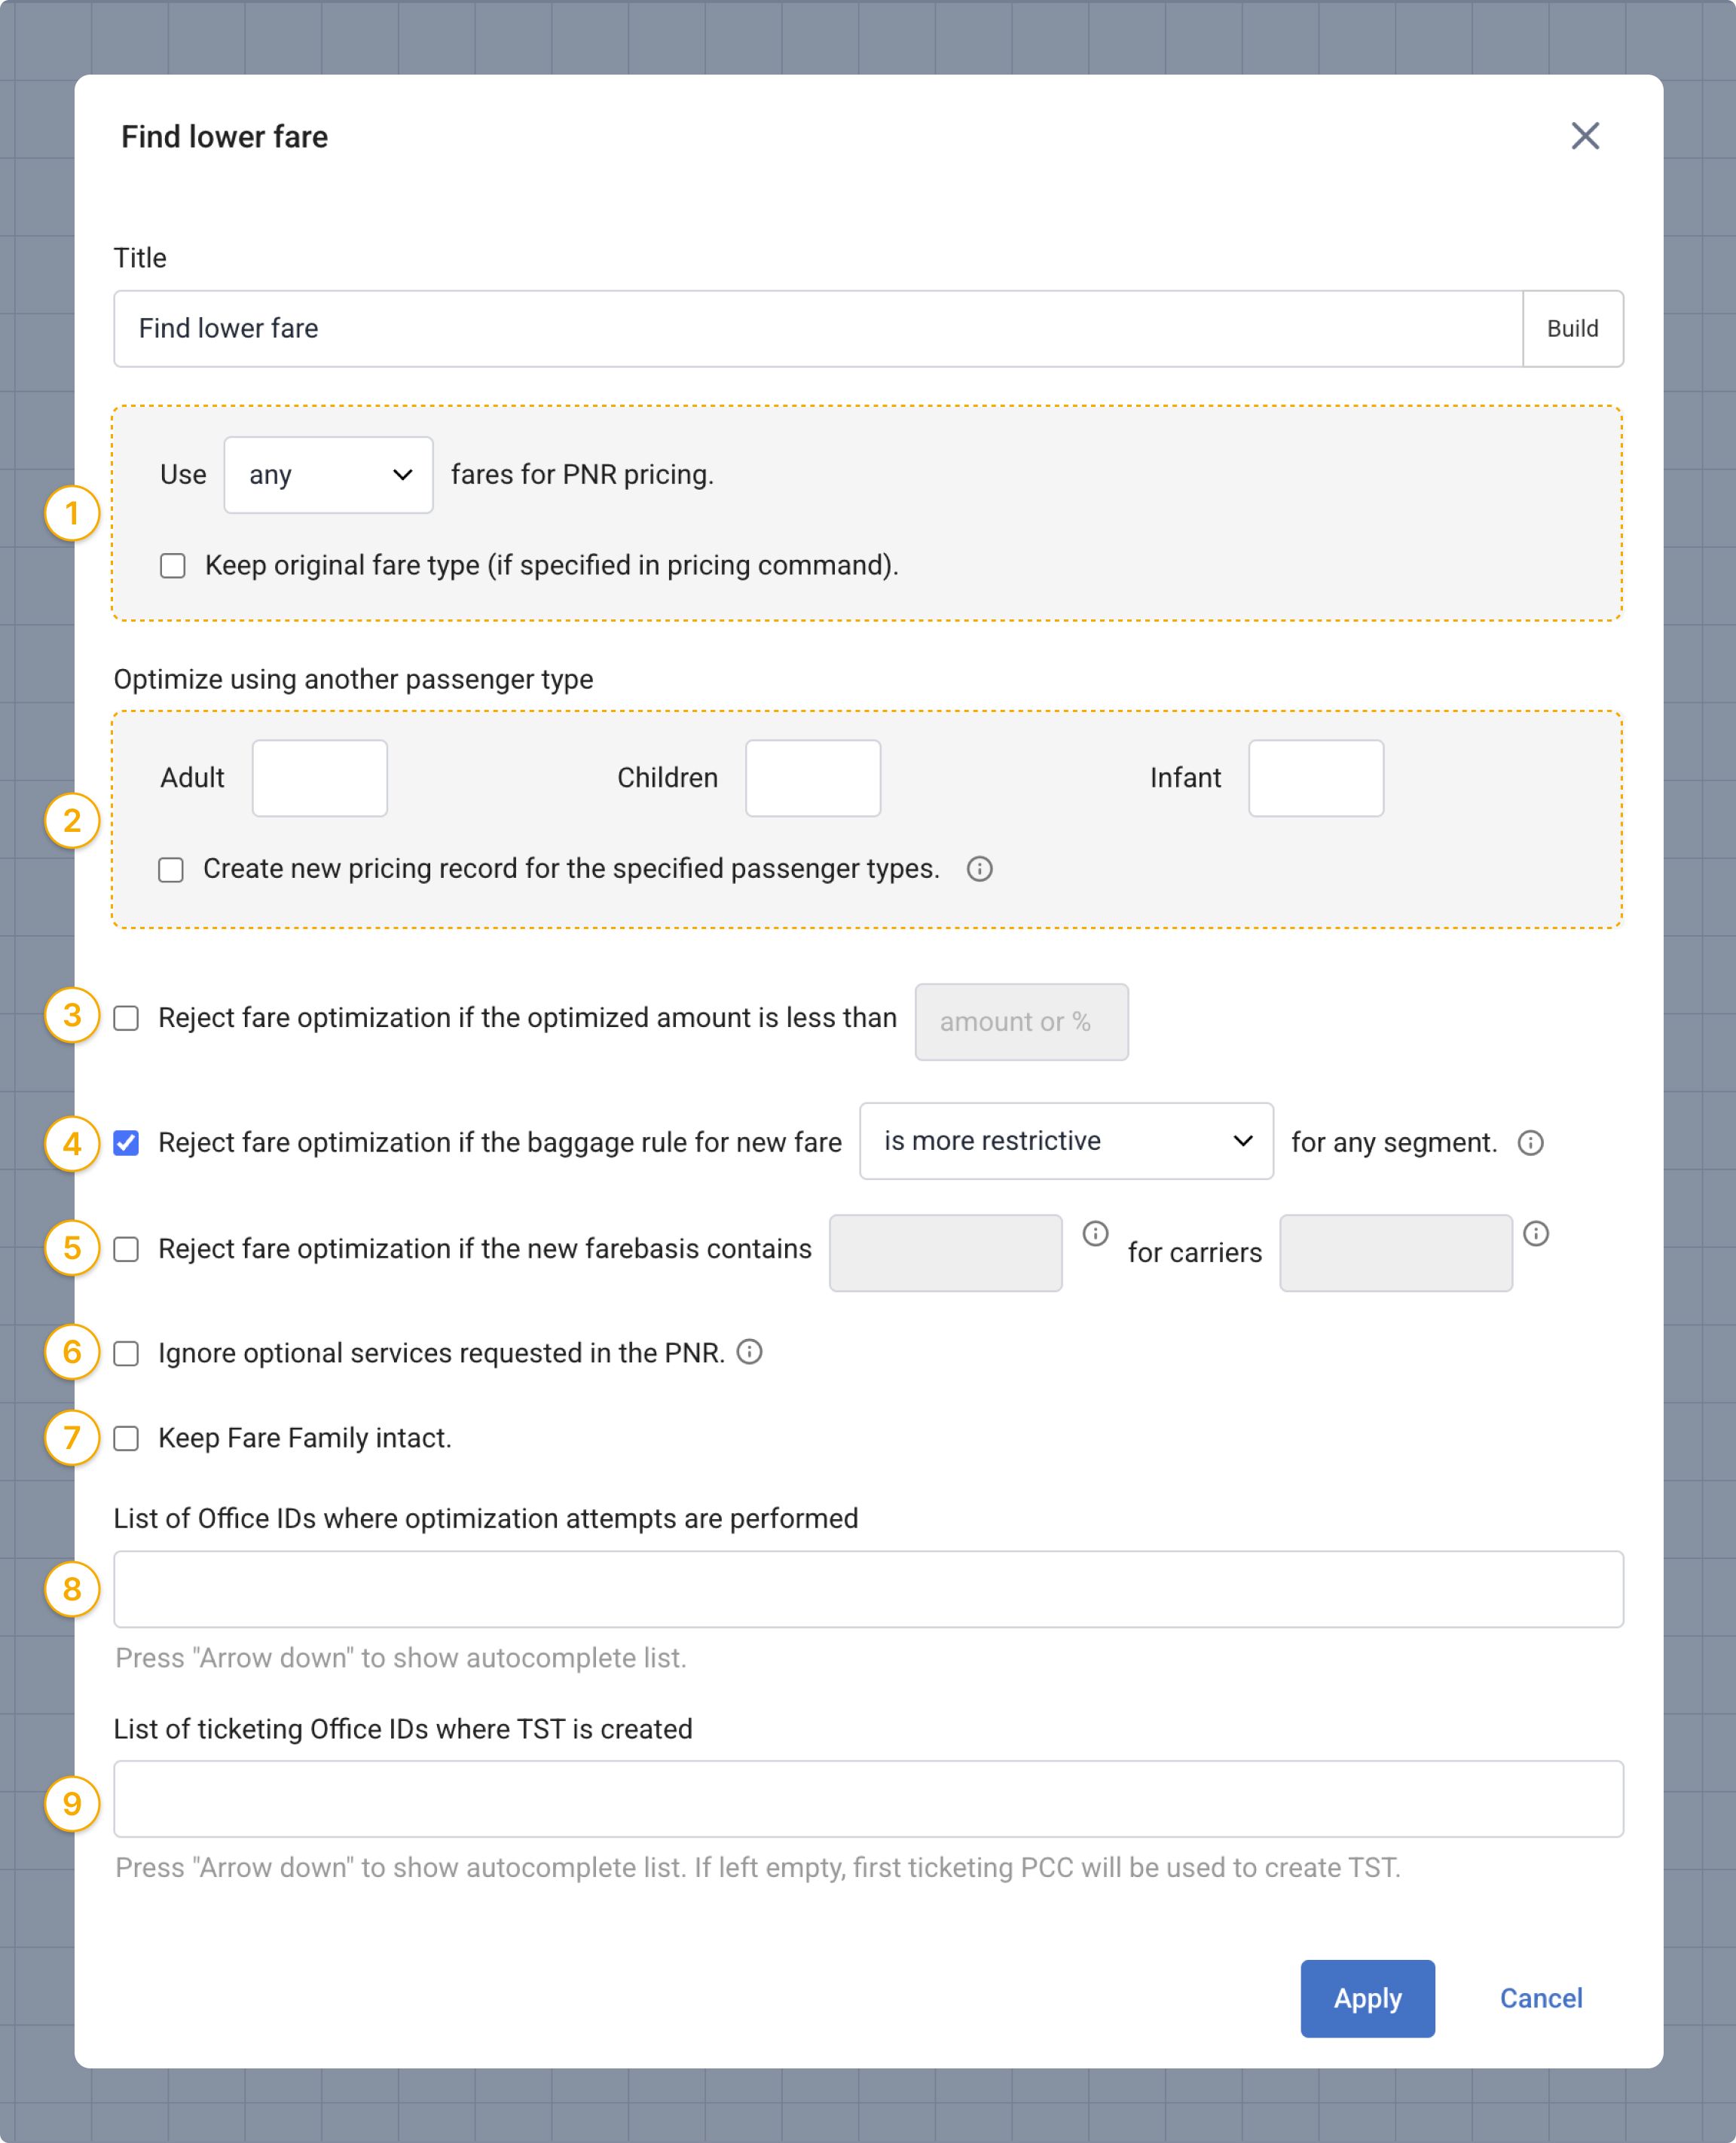Viewport: 1736px width, 2143px height.
Task: Focus the optimization Office IDs list field
Action: tap(867, 1588)
